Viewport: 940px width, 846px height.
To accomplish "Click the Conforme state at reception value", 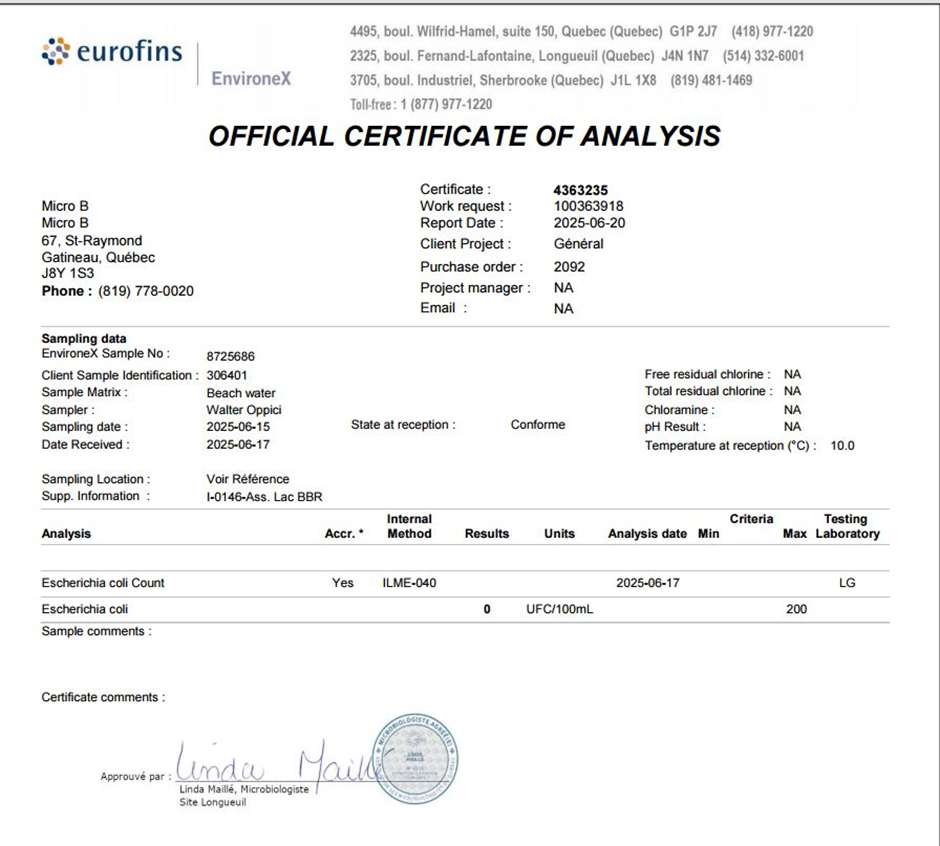I will pyautogui.click(x=538, y=425).
